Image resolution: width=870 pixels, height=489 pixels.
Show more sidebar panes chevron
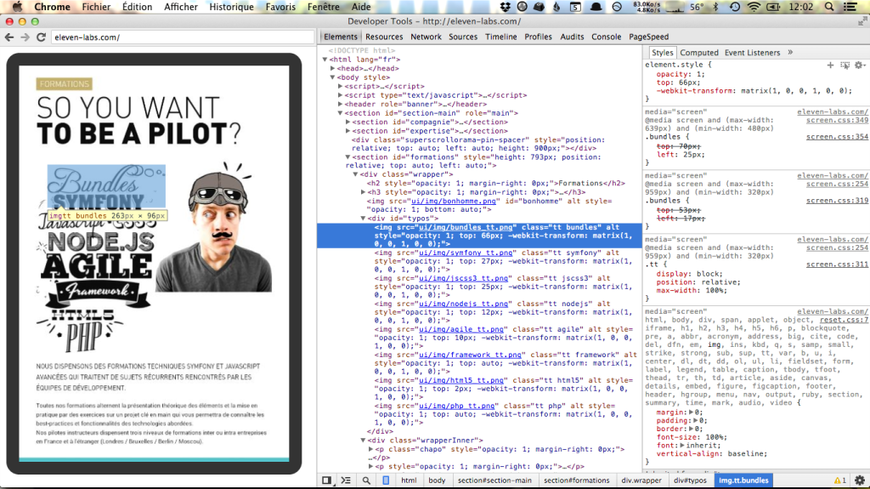790,52
